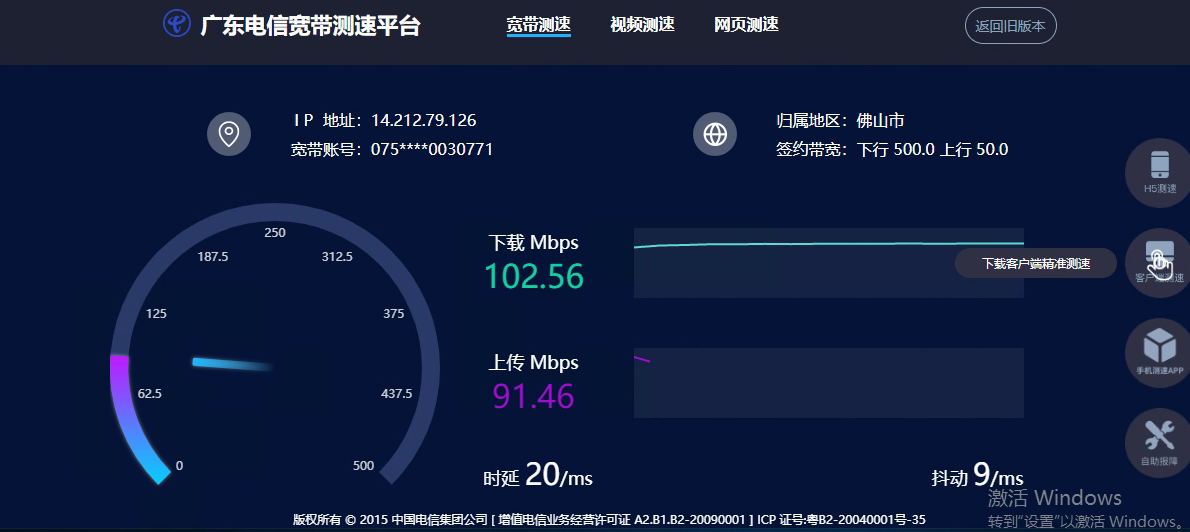Click the speedometer gauge needle

233,364
